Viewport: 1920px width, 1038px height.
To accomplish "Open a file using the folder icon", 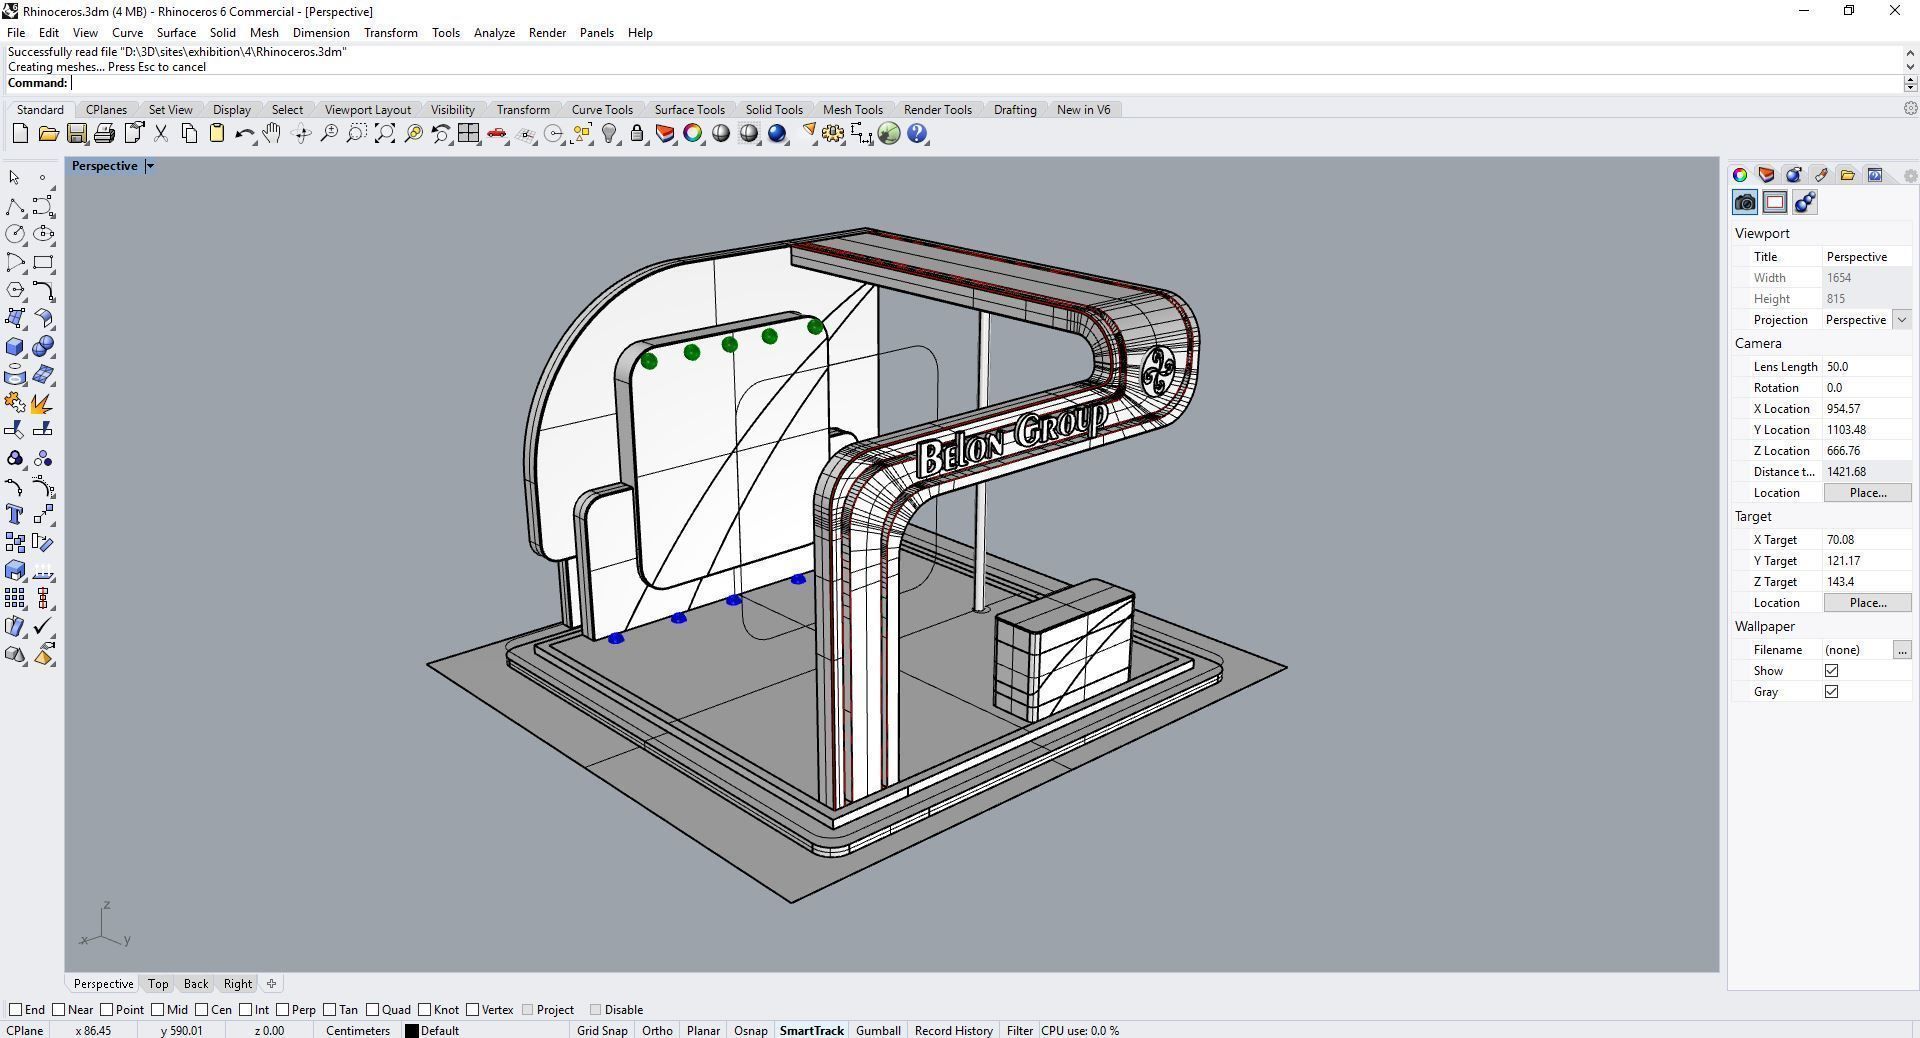I will click(48, 134).
